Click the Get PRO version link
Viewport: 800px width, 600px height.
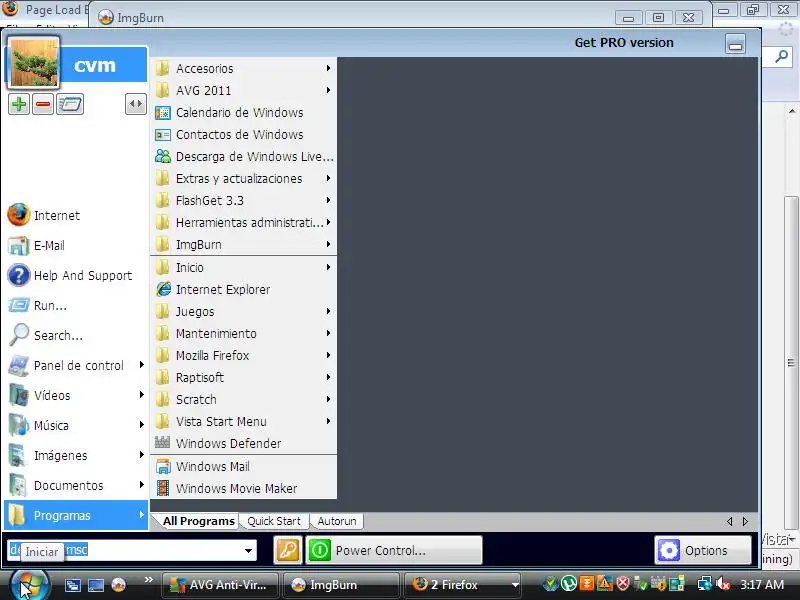tap(624, 43)
